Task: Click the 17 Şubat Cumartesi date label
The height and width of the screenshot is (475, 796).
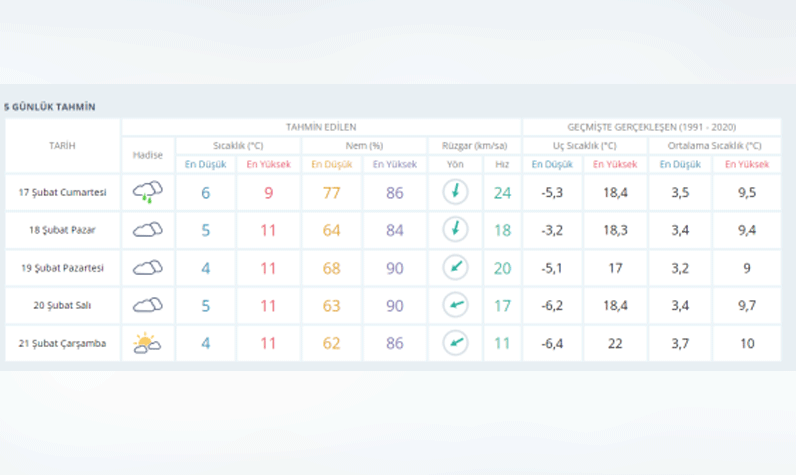Action: point(62,192)
